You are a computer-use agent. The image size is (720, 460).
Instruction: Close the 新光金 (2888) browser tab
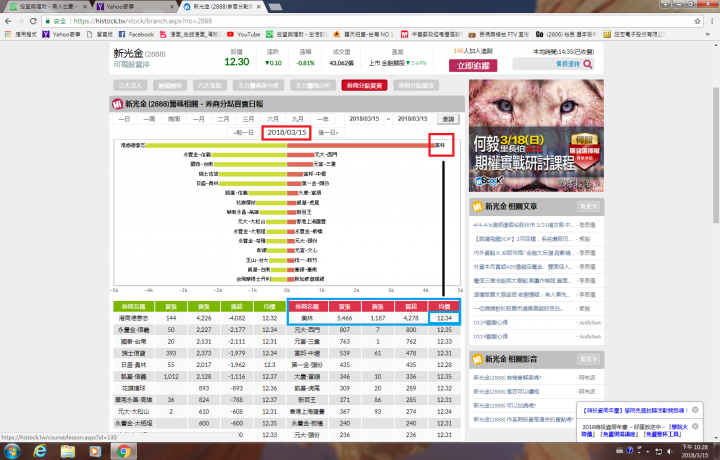click(259, 6)
